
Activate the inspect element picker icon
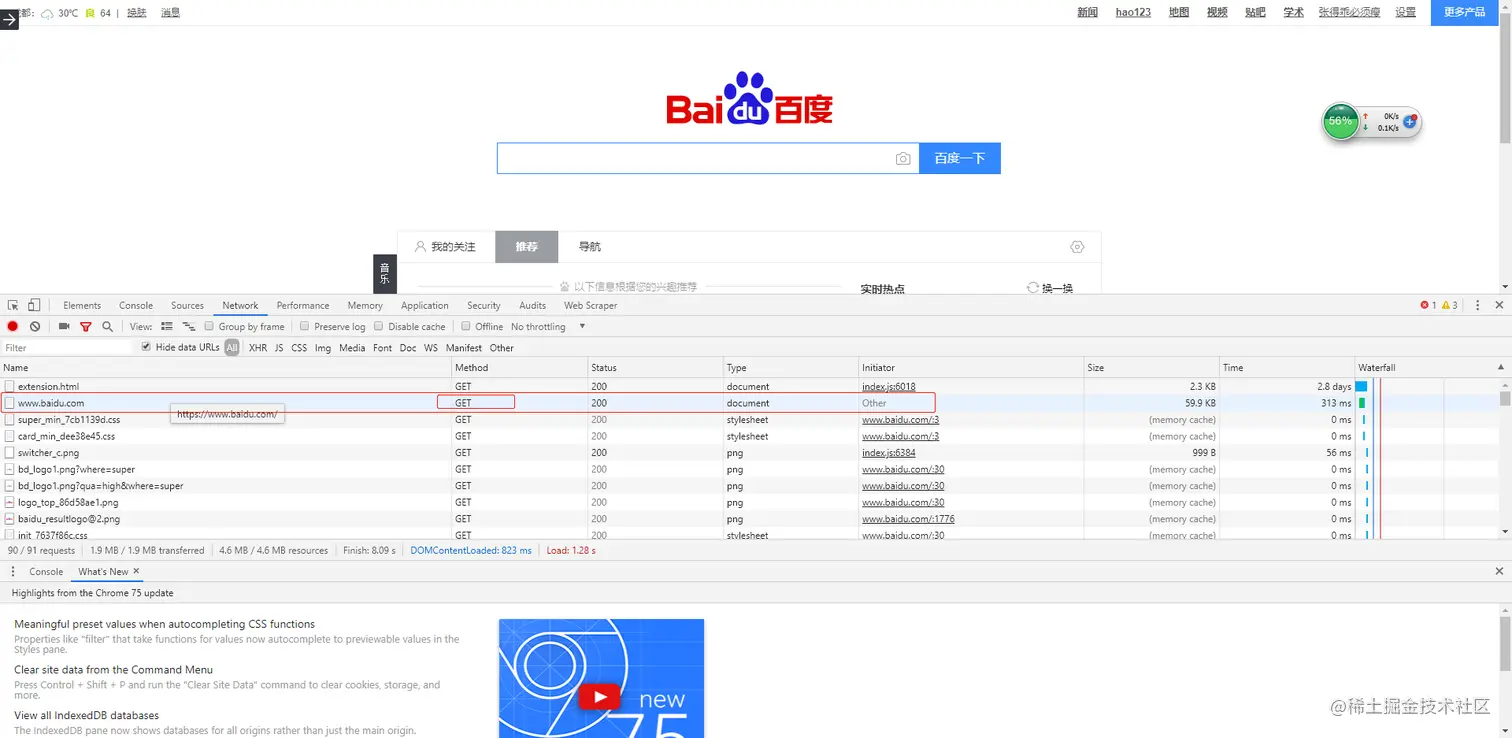13,305
